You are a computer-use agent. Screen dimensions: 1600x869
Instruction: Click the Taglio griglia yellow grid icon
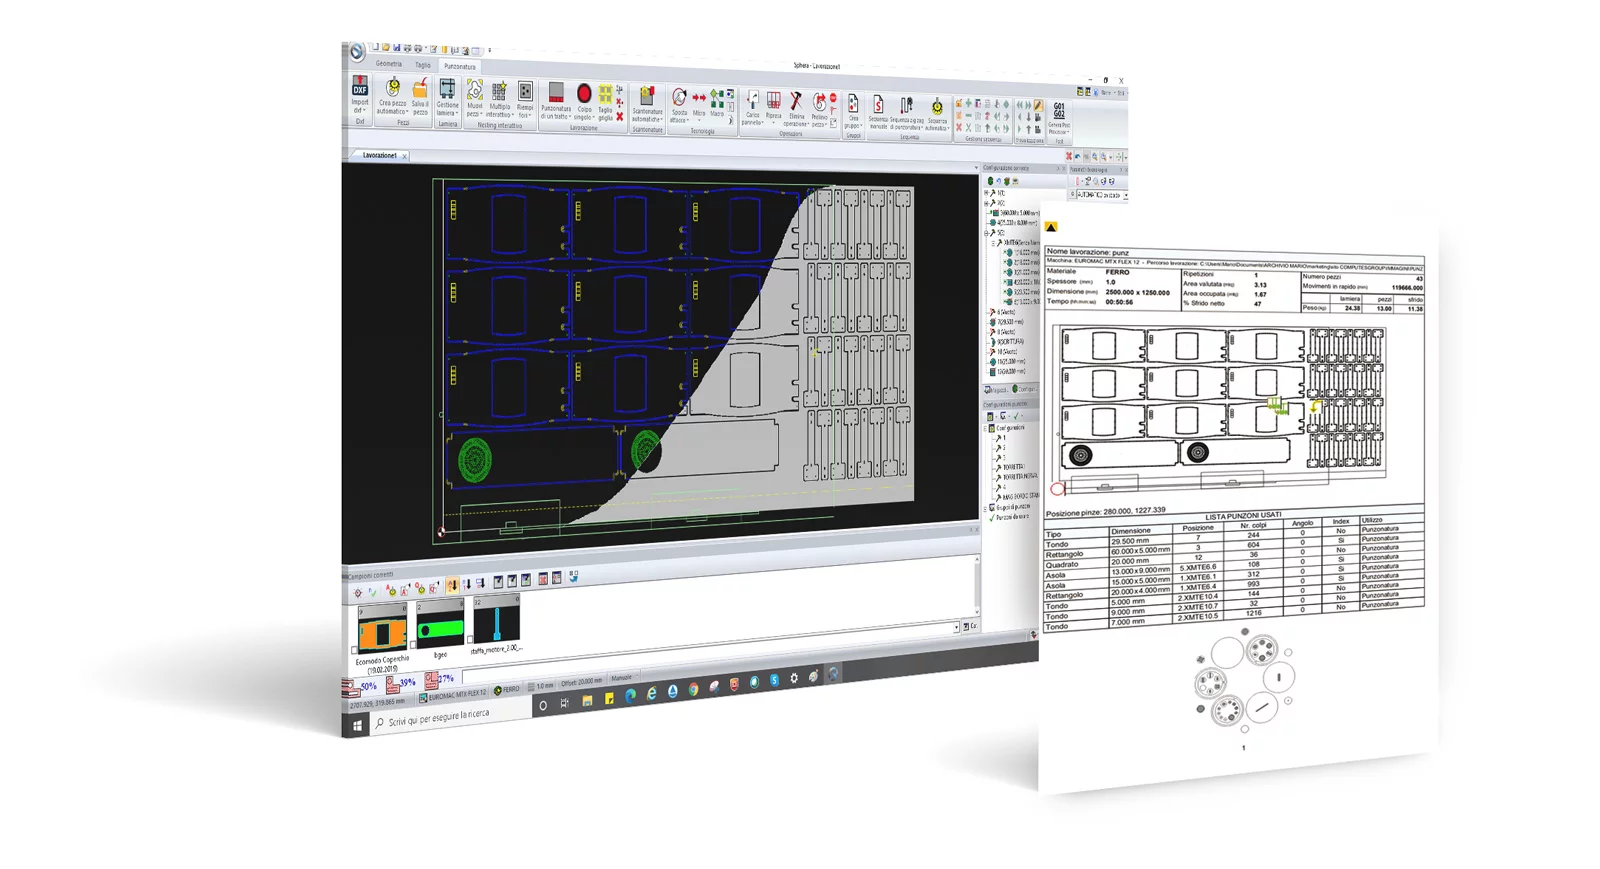(605, 95)
